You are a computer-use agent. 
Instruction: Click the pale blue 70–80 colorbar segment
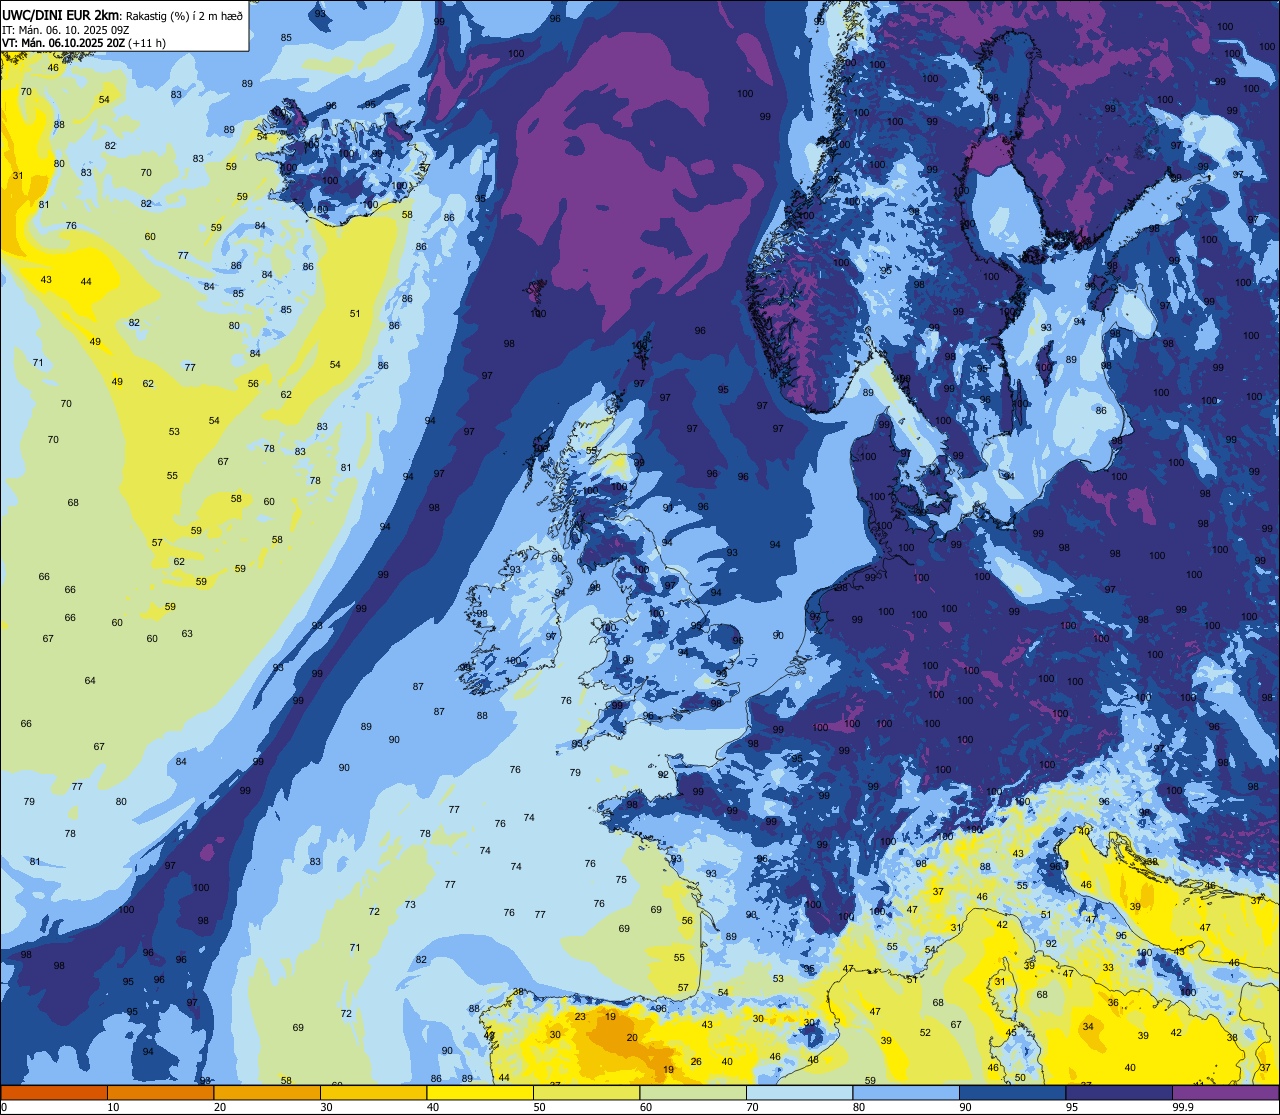coord(799,1092)
